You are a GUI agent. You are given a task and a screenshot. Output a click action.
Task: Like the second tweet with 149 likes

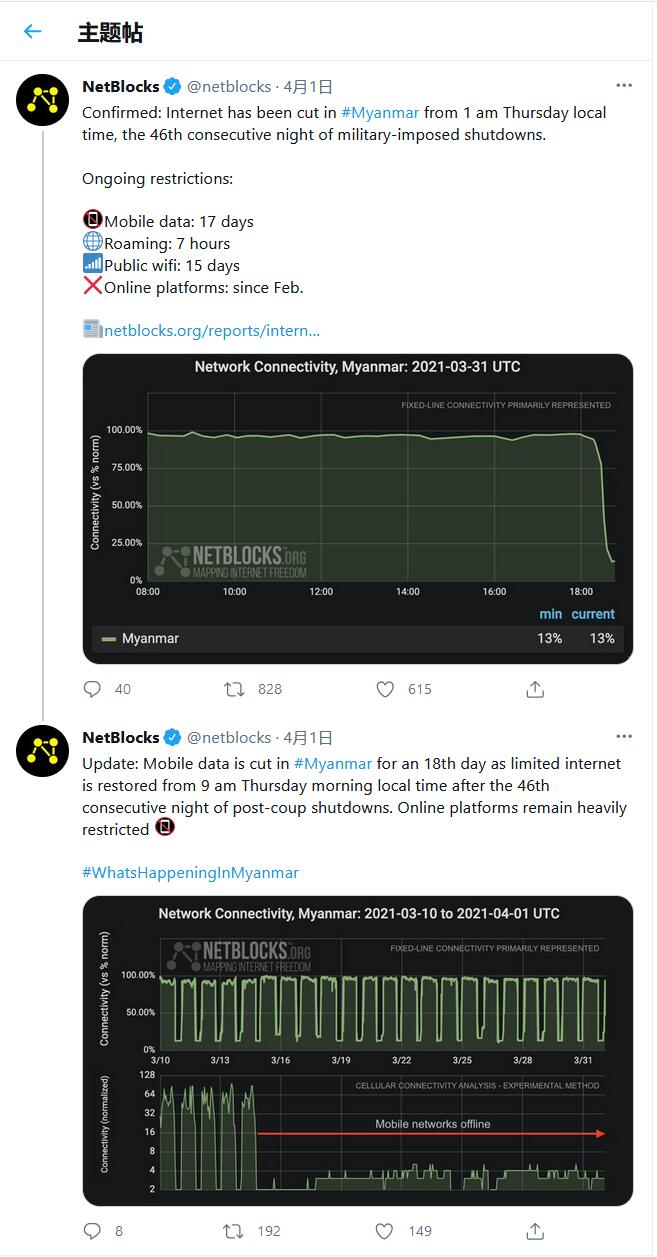point(385,1231)
